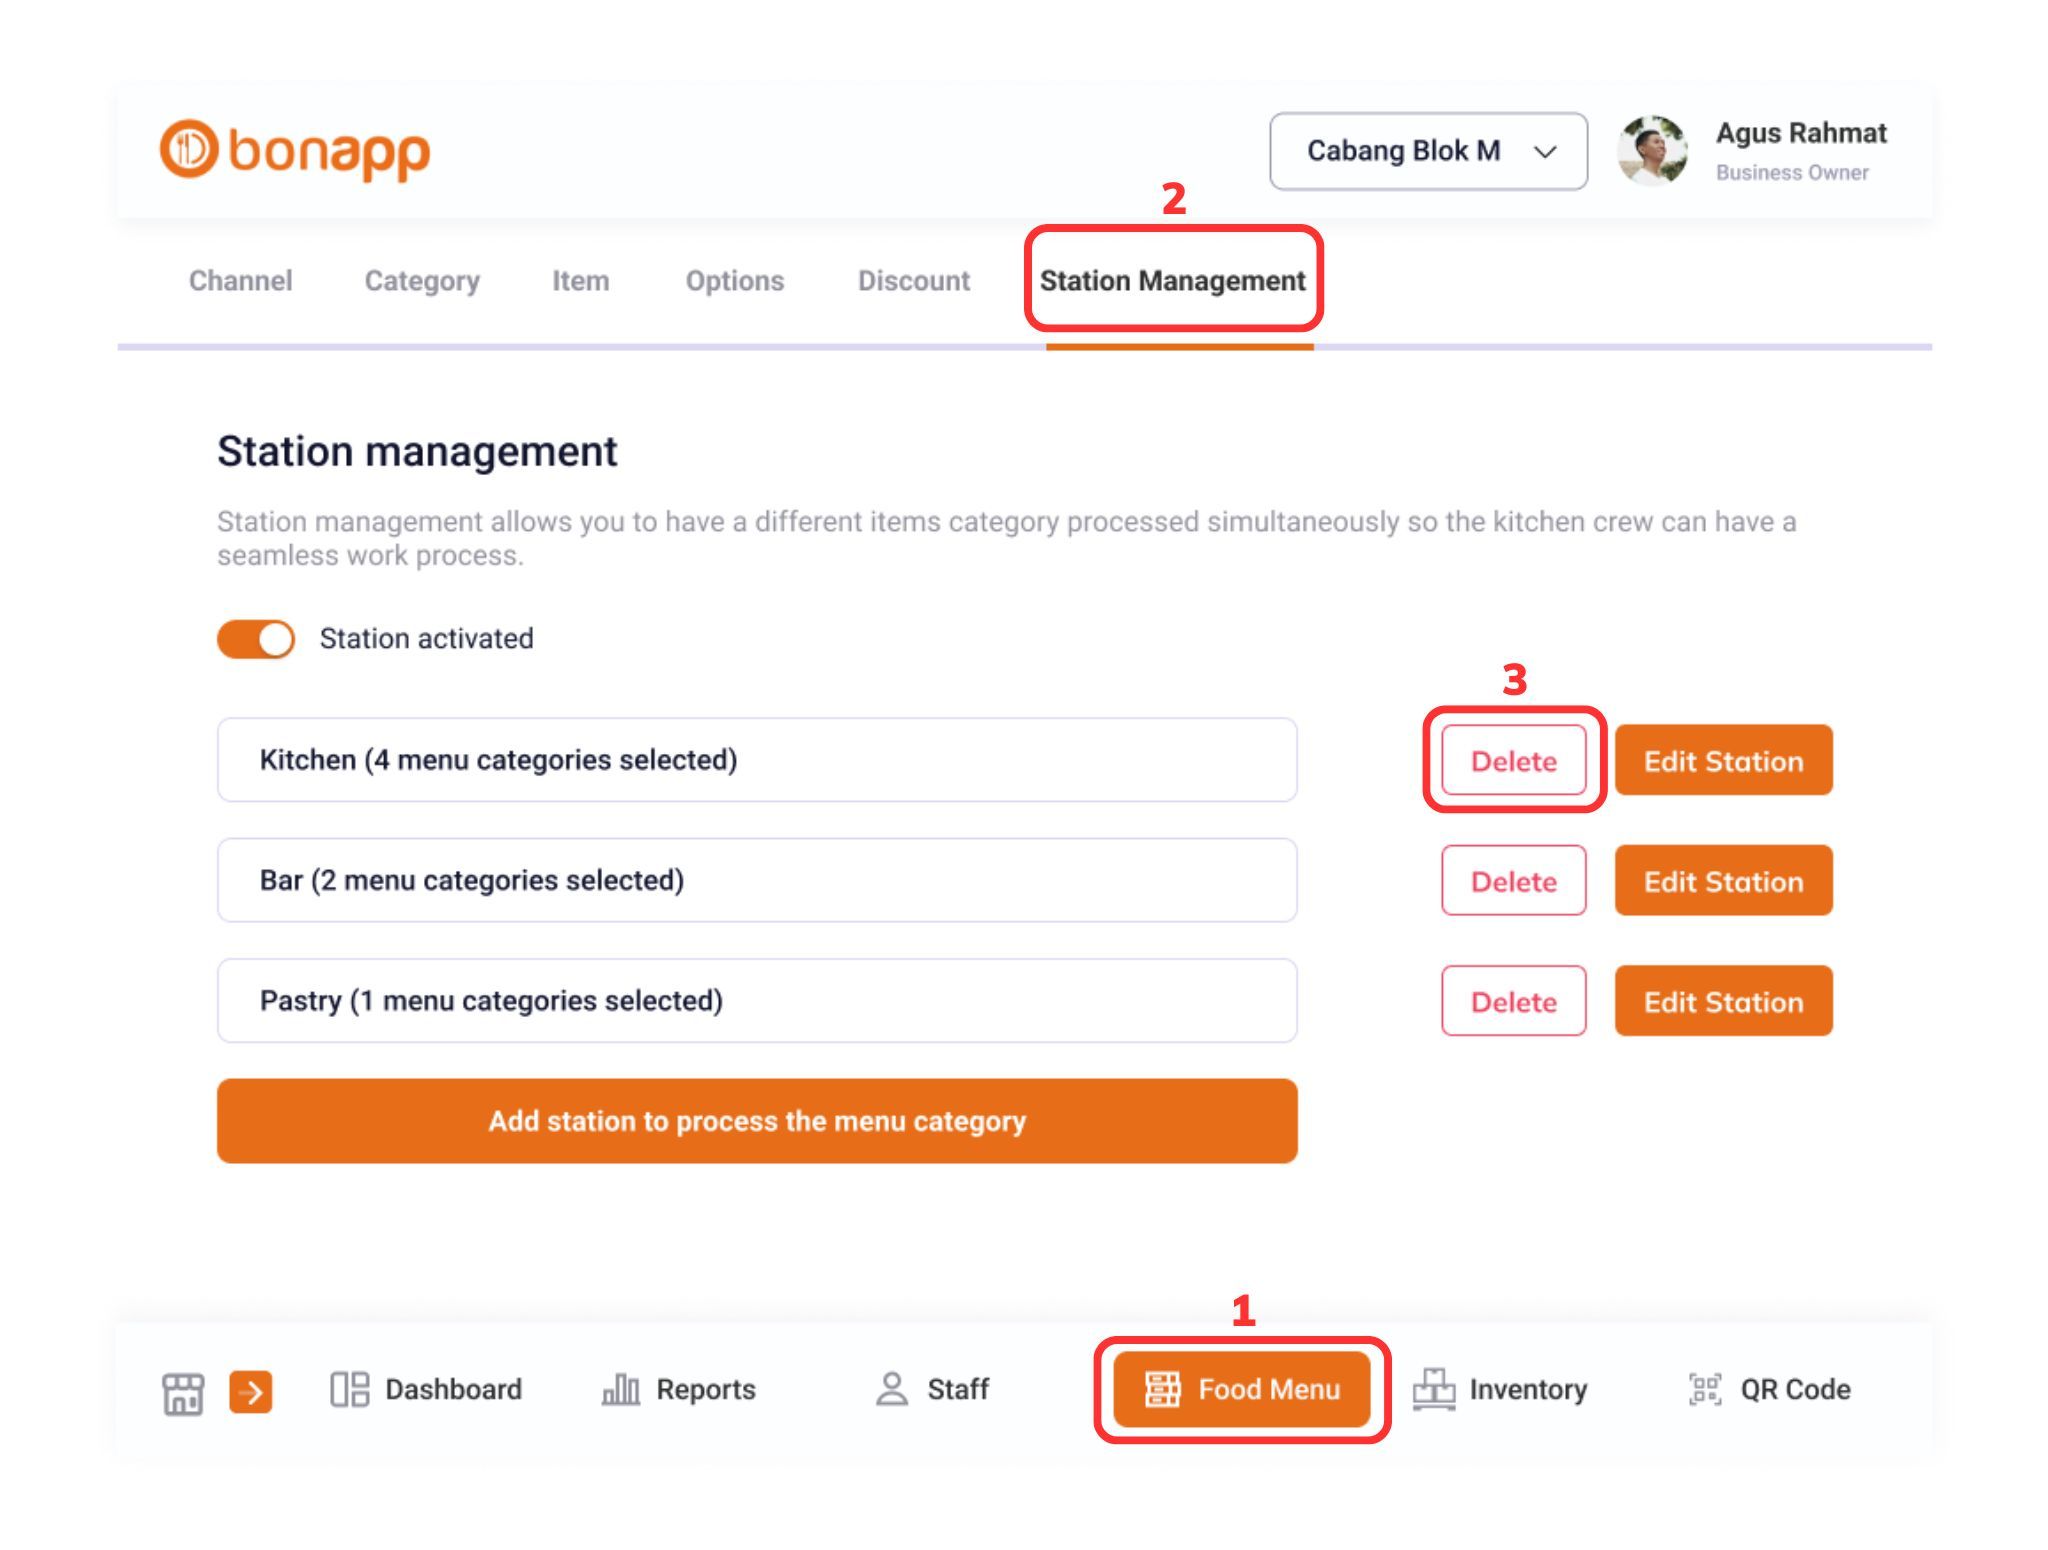The height and width of the screenshot is (1550, 2048).
Task: Open the Options tab
Action: coord(734,281)
